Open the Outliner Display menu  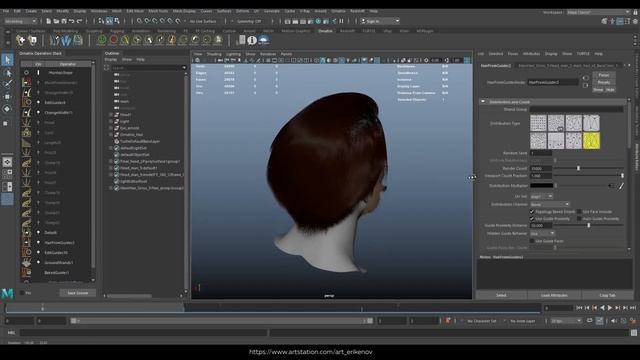[x=111, y=60]
